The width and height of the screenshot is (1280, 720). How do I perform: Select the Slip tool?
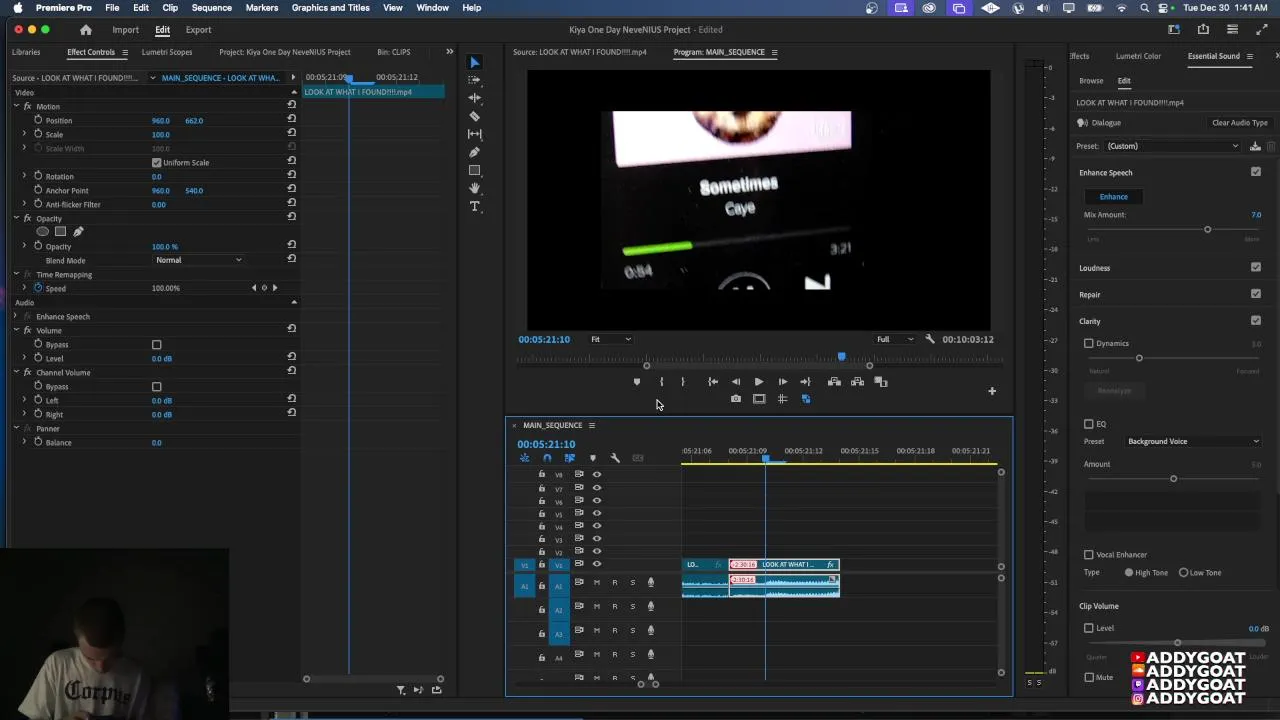[475, 134]
